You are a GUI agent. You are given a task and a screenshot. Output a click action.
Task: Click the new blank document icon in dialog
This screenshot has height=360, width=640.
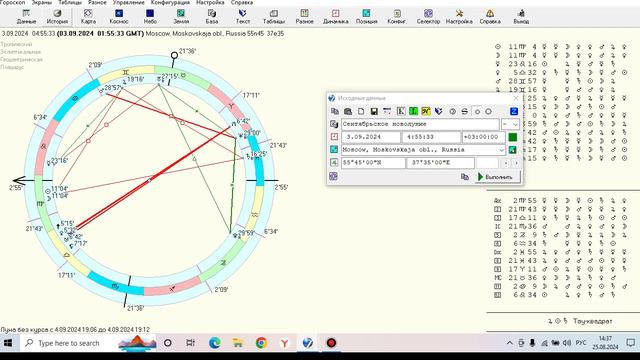(361, 111)
